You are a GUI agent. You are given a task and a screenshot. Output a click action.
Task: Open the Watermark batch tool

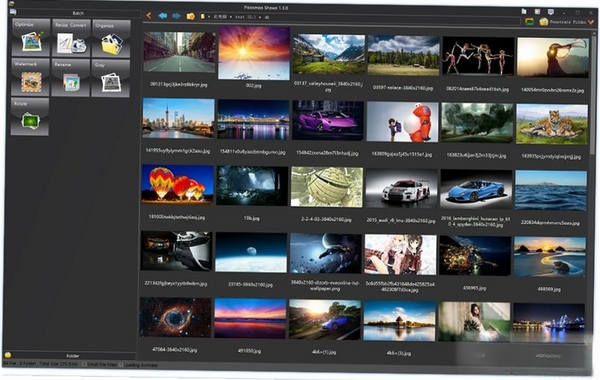(30, 77)
